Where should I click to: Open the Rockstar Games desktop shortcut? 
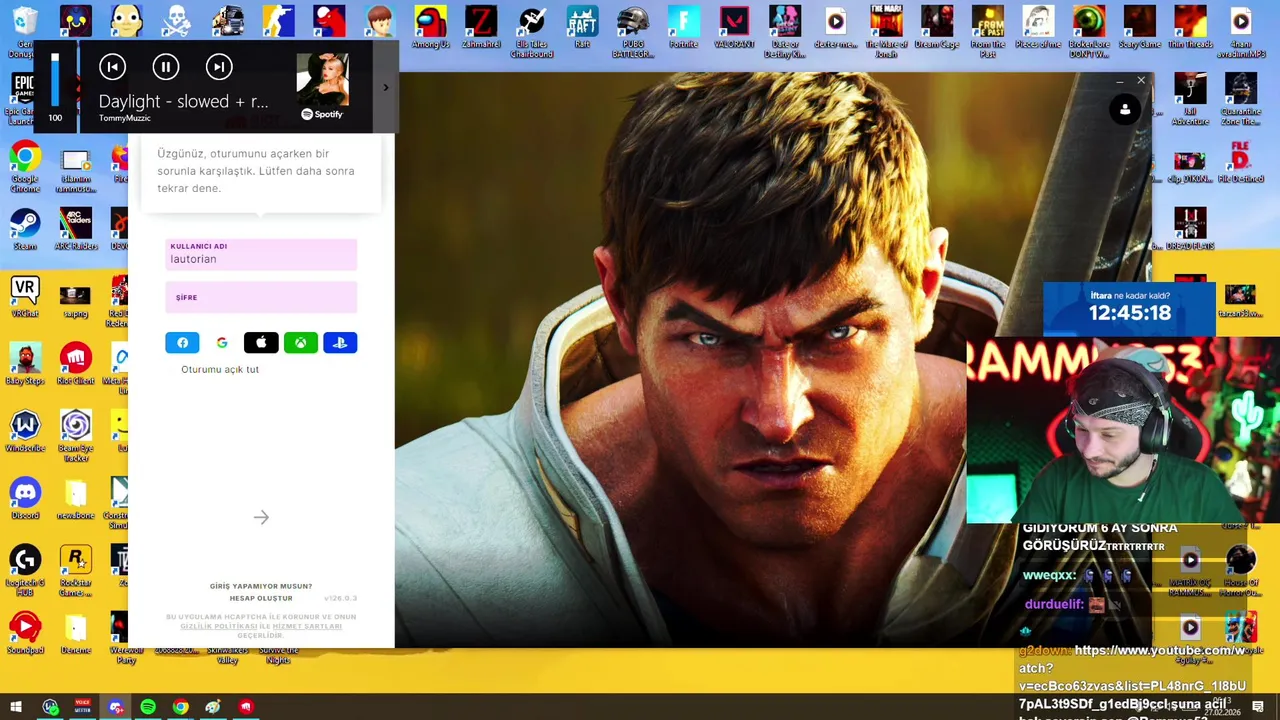(76, 571)
